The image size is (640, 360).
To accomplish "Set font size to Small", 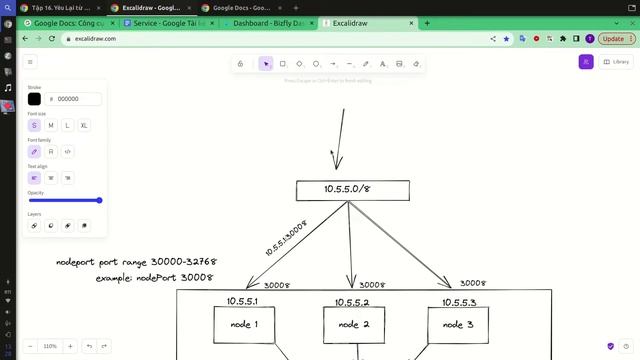I will [x=34, y=125].
